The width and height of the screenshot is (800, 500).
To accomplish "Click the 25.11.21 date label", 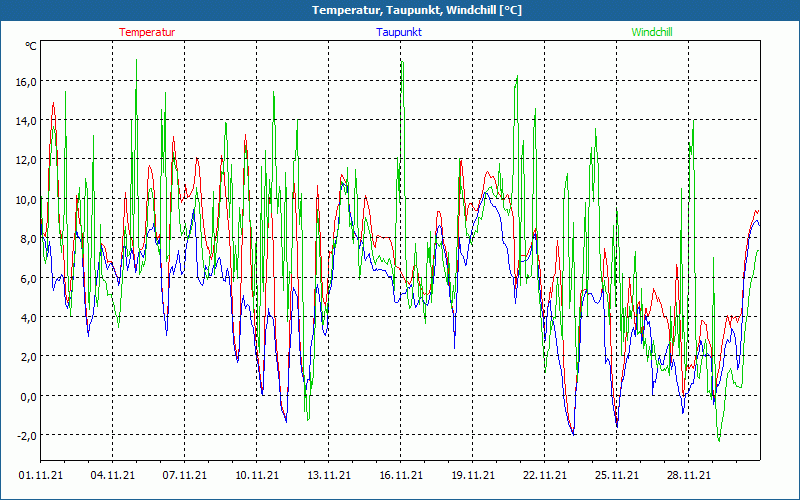I will coord(616,475).
